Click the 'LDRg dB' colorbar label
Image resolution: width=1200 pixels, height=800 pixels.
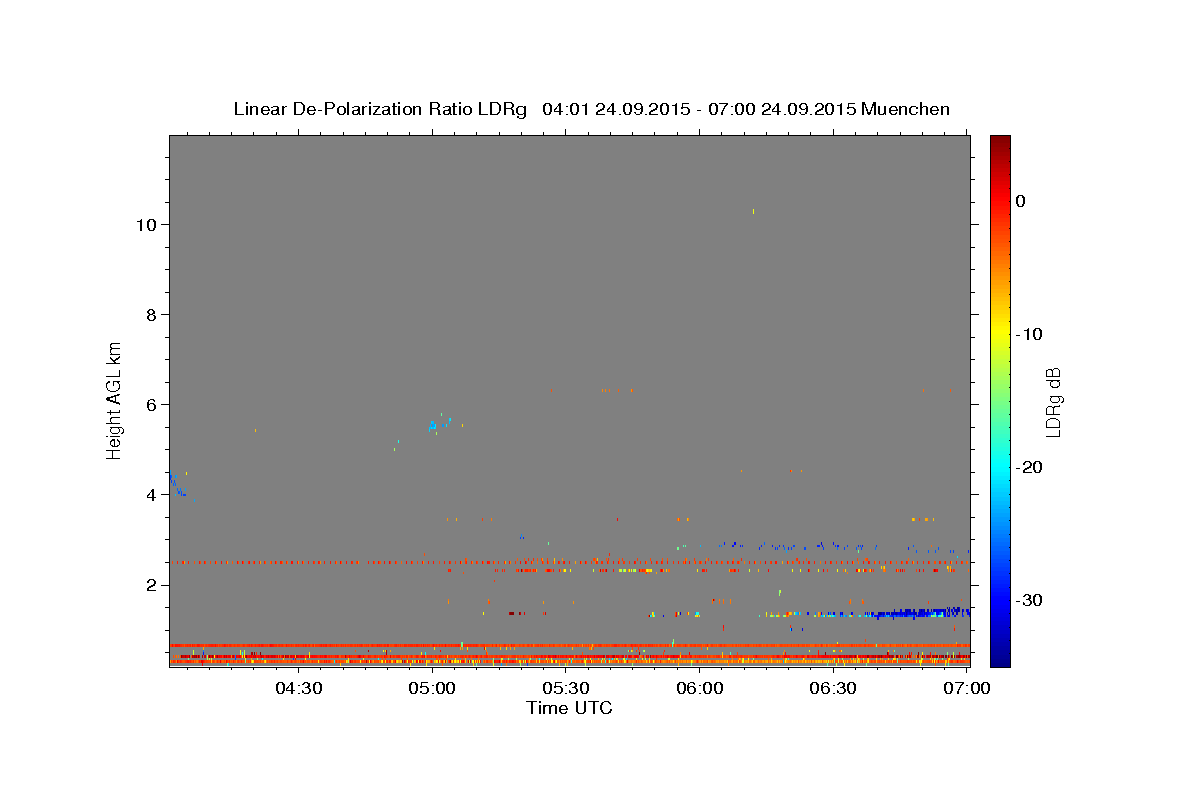tap(1053, 401)
